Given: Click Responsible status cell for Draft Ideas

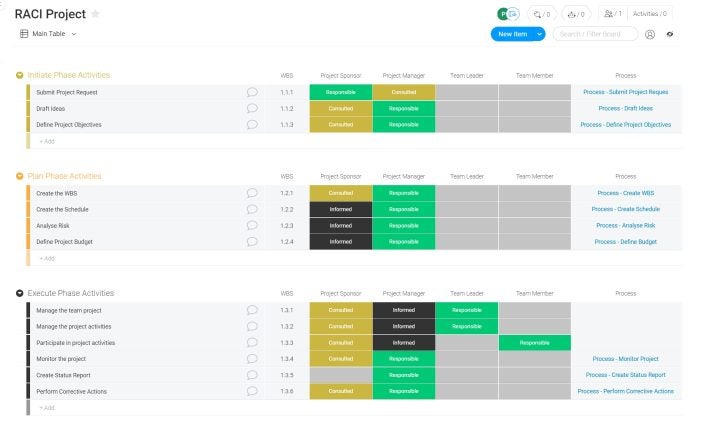Looking at the screenshot, I should (x=403, y=108).
